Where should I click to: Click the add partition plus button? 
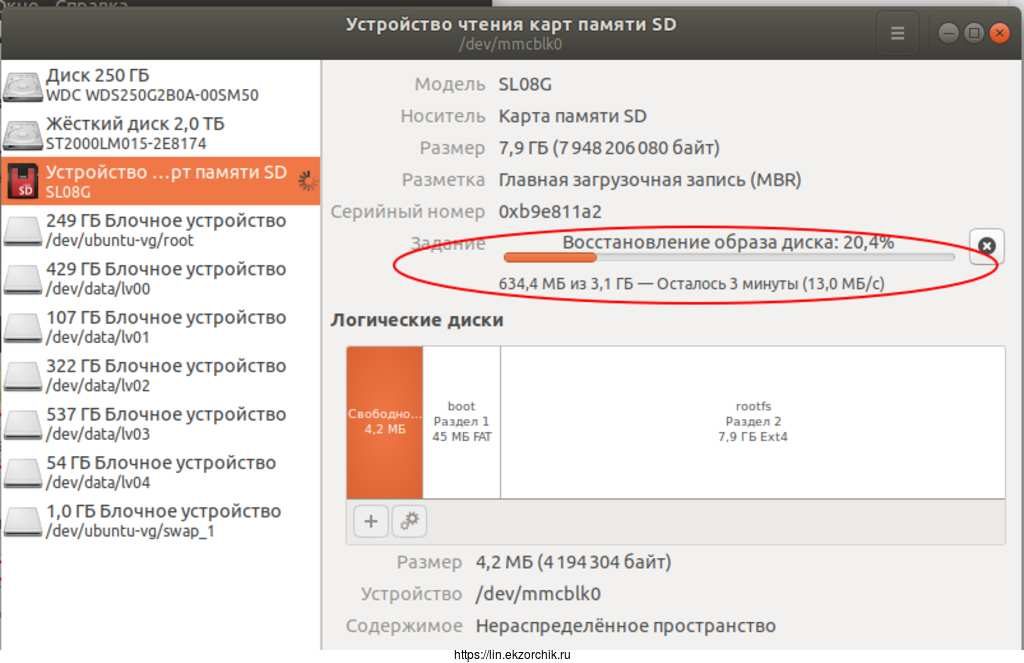pos(370,520)
